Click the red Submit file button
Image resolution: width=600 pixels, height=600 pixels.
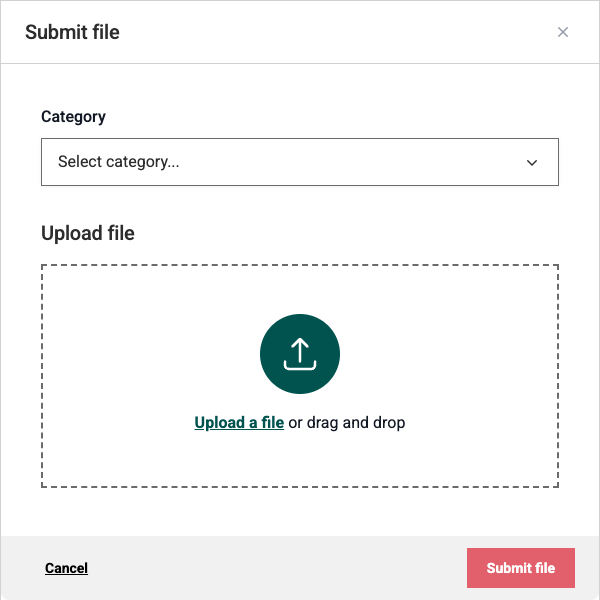tap(520, 568)
